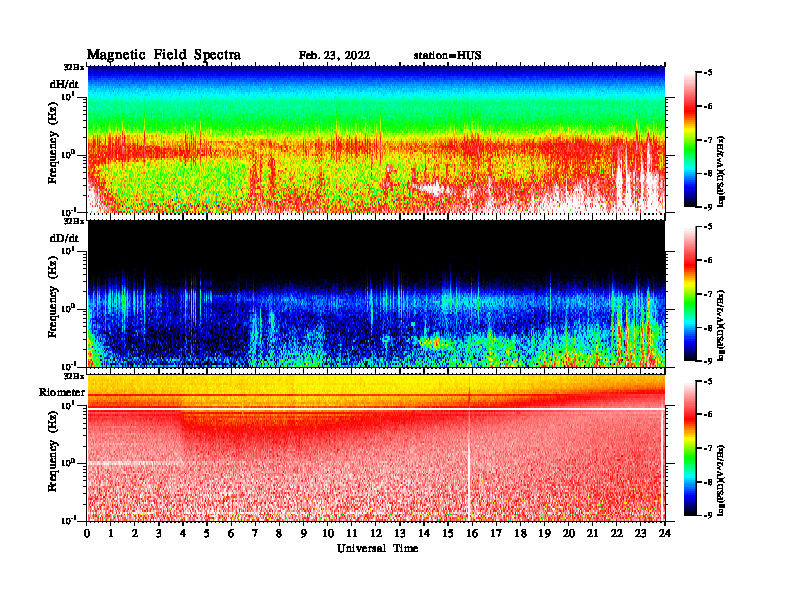Click hour "5" on the Universal Time axis
792x612 pixels.
tap(207, 534)
